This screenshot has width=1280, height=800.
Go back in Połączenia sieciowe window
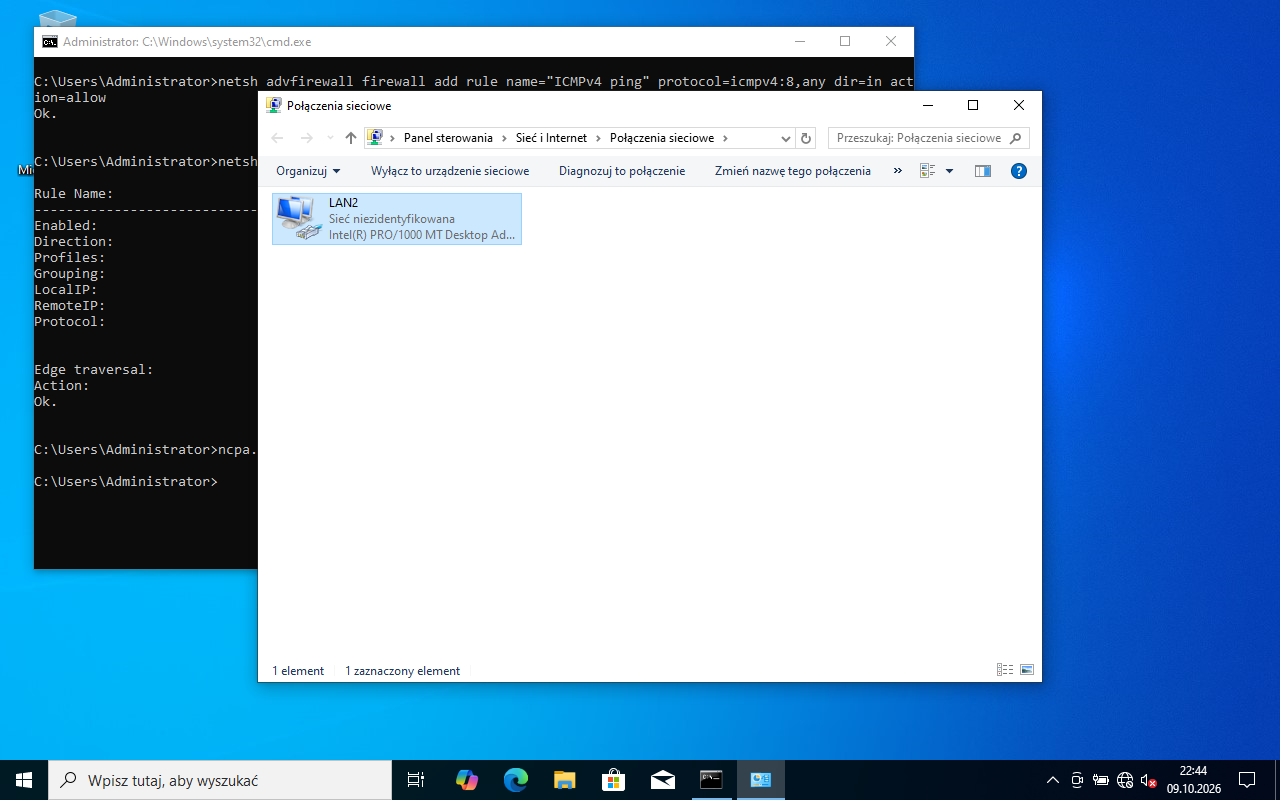(x=278, y=138)
